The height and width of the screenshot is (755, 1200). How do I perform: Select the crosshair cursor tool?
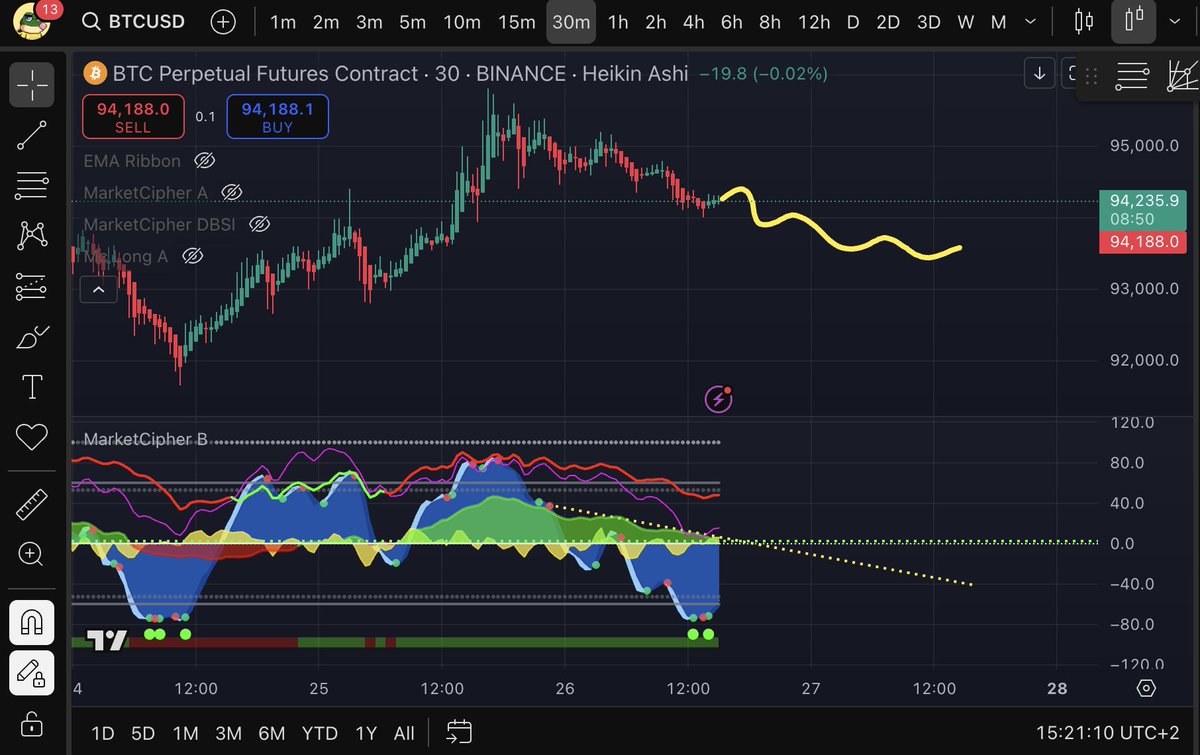(x=32, y=85)
